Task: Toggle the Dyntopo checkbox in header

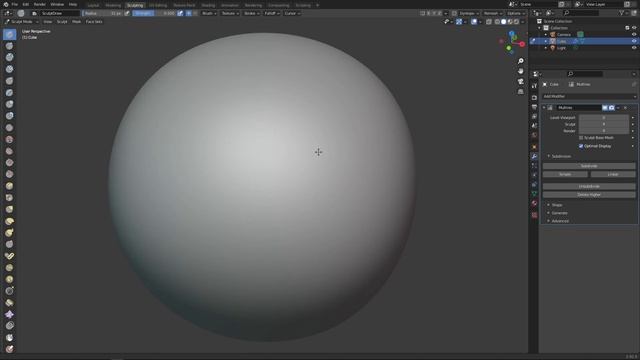Action: [x=454, y=13]
